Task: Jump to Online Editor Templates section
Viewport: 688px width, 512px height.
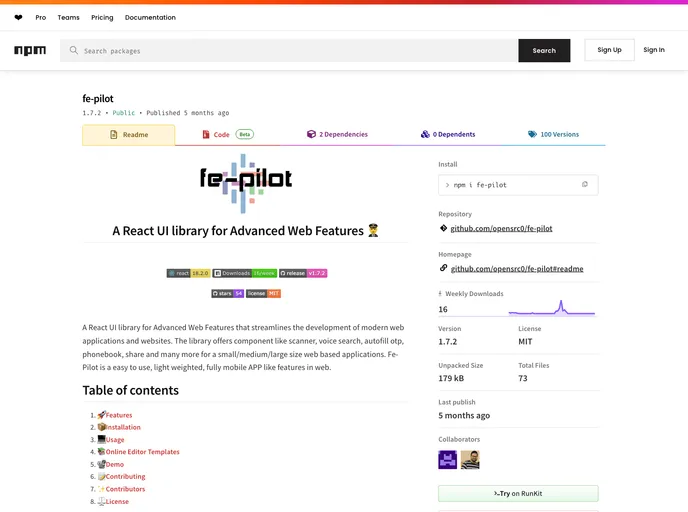Action: [142, 452]
